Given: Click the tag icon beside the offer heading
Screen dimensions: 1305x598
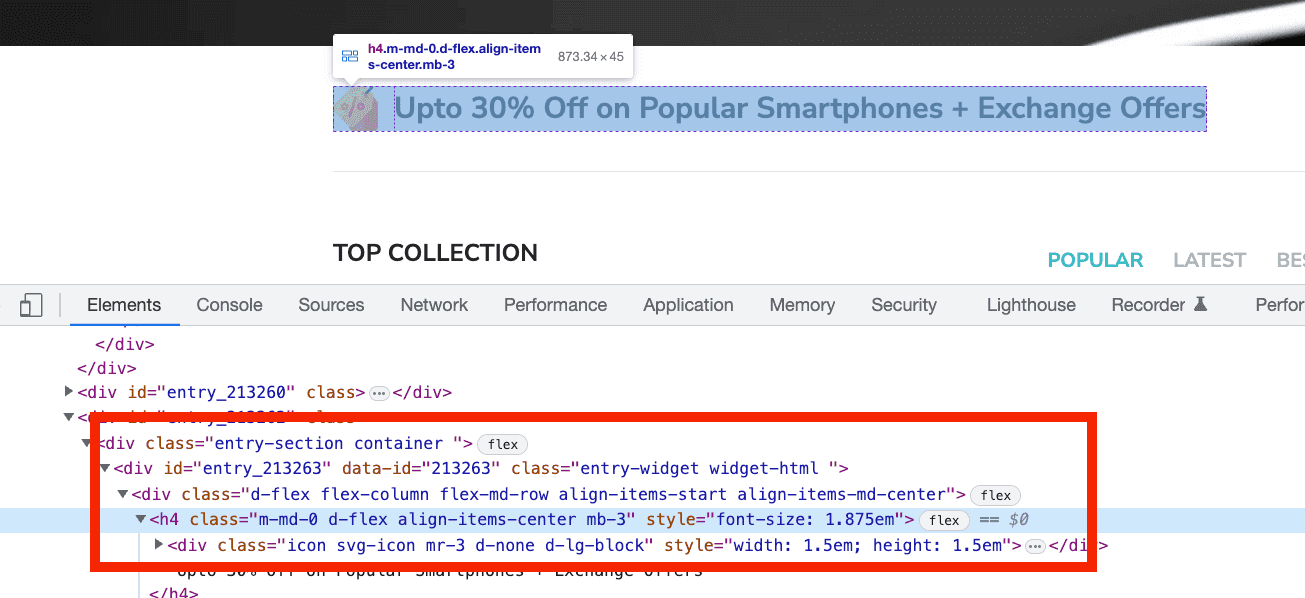Looking at the screenshot, I should tap(356, 108).
